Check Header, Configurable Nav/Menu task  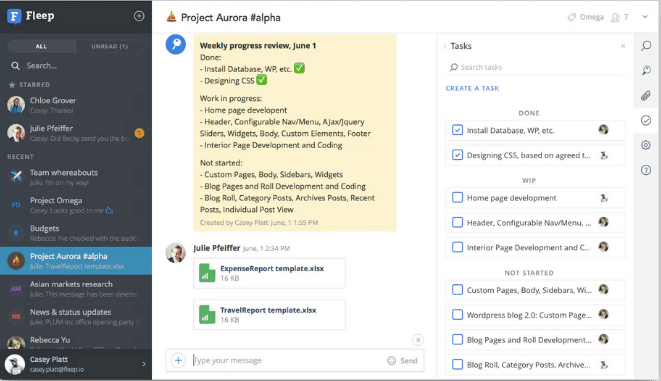[457, 222]
